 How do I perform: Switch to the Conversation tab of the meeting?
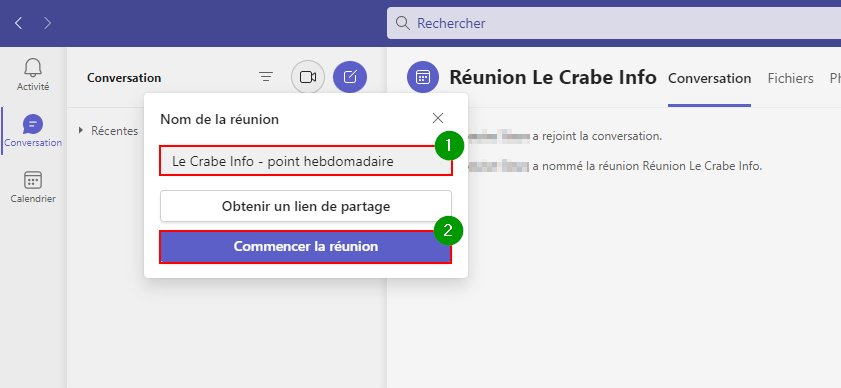pyautogui.click(x=709, y=78)
